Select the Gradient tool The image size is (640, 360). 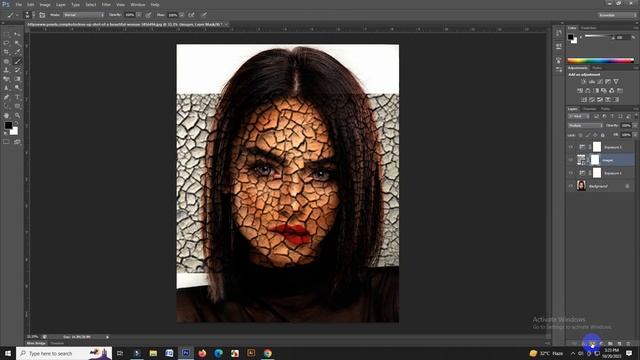(17, 79)
